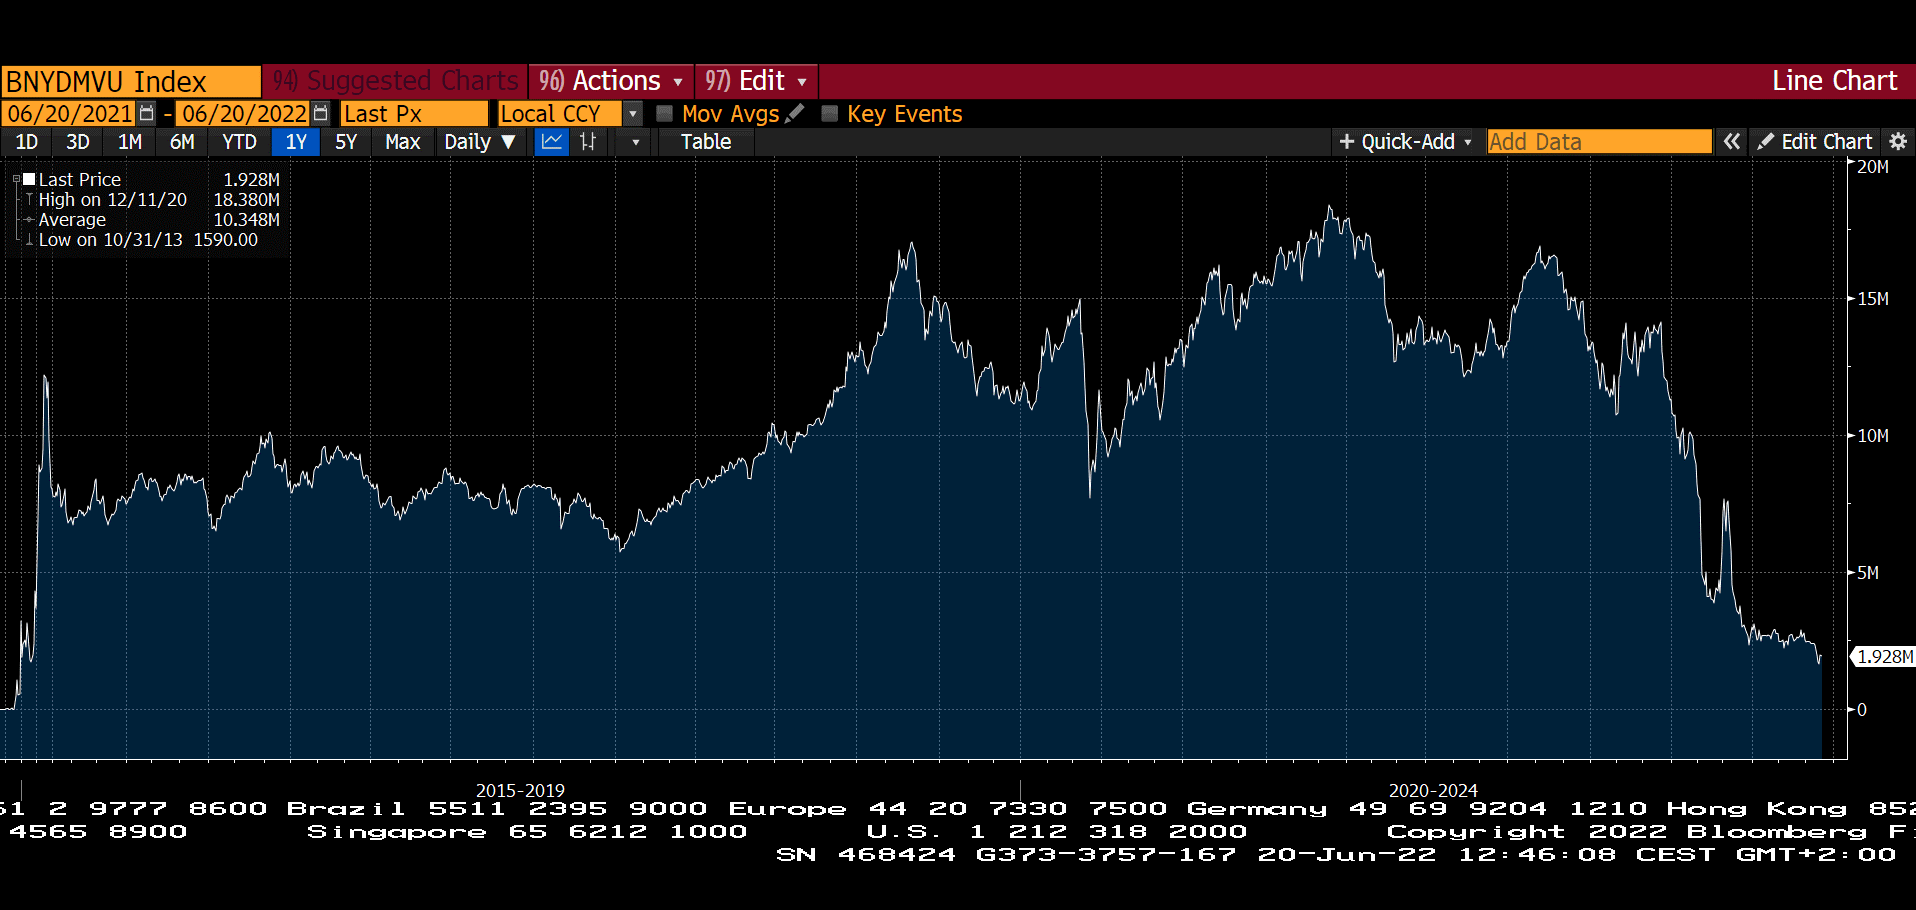Select the line chart type icon

551,142
